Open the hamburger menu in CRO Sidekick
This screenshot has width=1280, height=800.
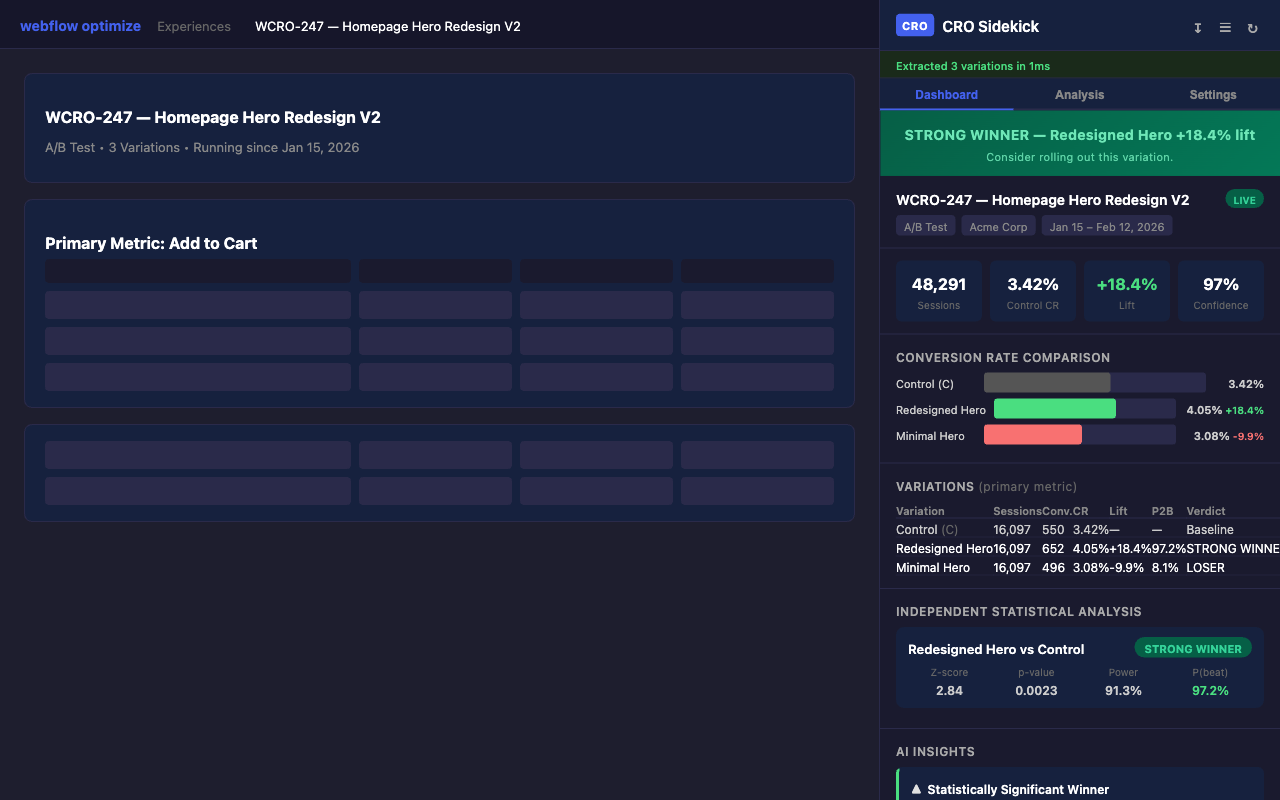click(1225, 28)
